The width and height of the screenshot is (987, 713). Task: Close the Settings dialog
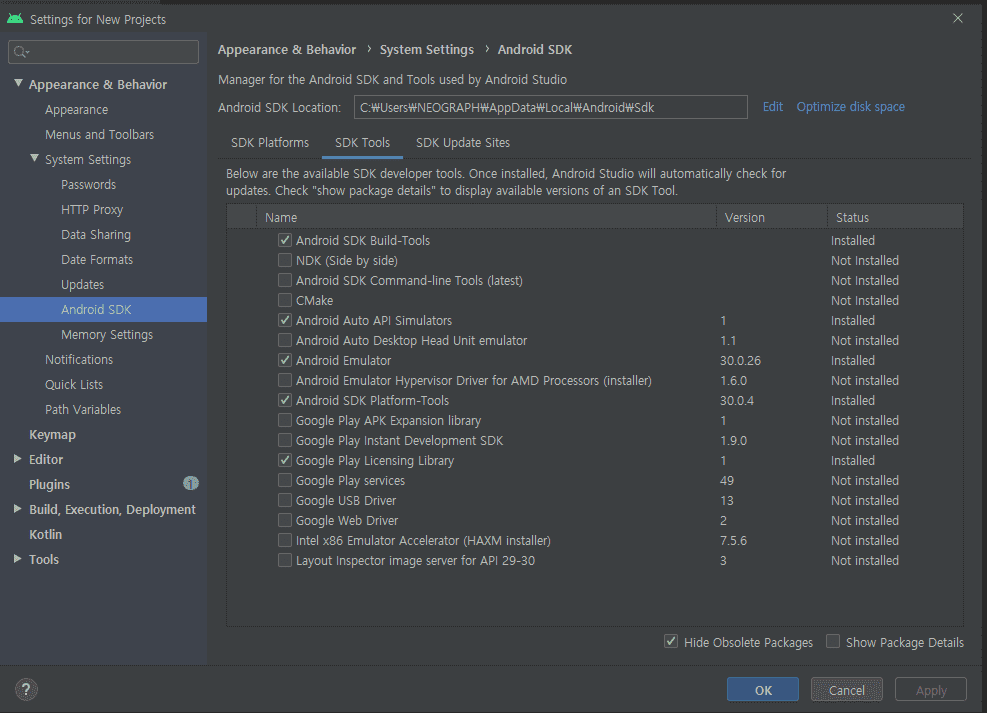point(957,18)
